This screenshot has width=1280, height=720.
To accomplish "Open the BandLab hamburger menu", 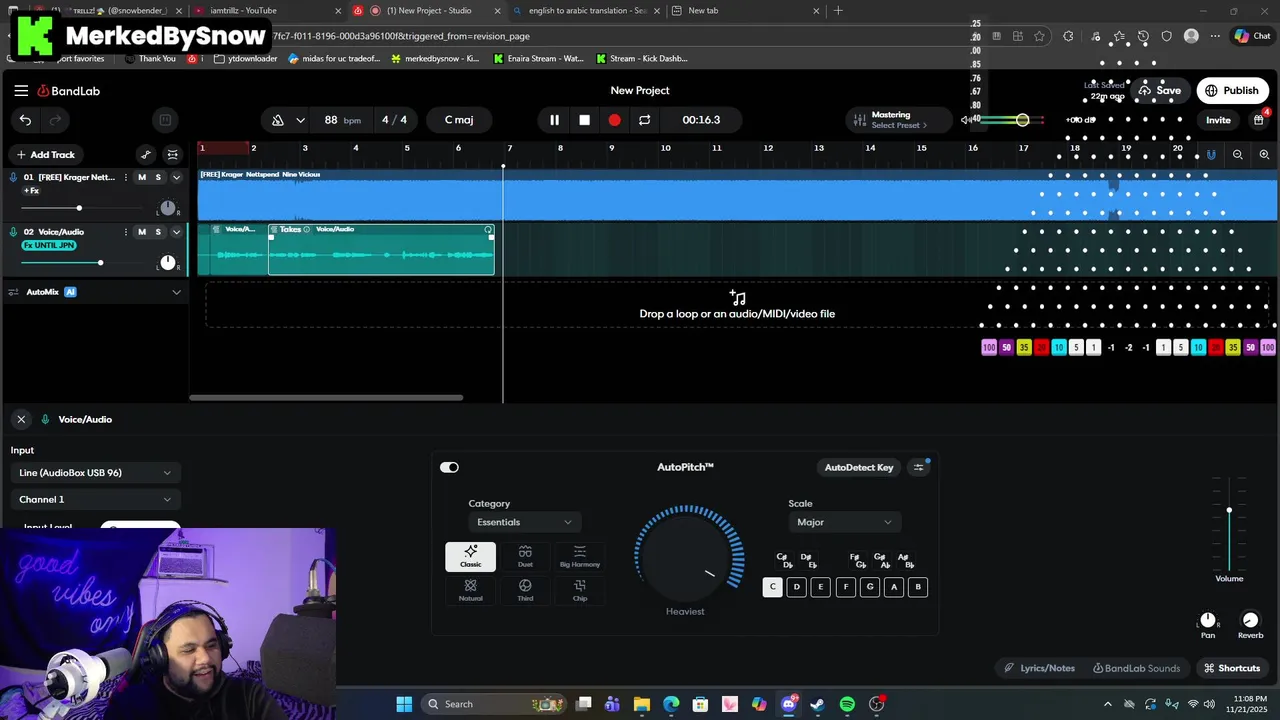I will tap(21, 90).
